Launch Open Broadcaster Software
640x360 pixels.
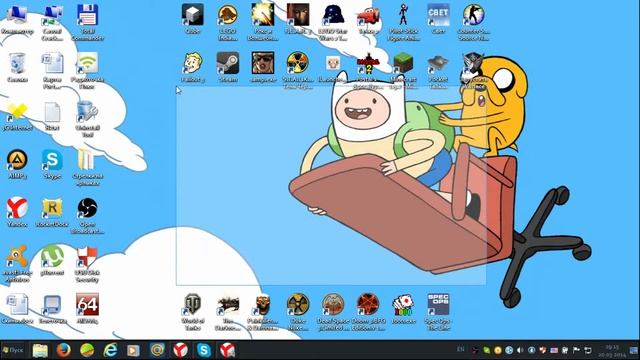tap(87, 216)
